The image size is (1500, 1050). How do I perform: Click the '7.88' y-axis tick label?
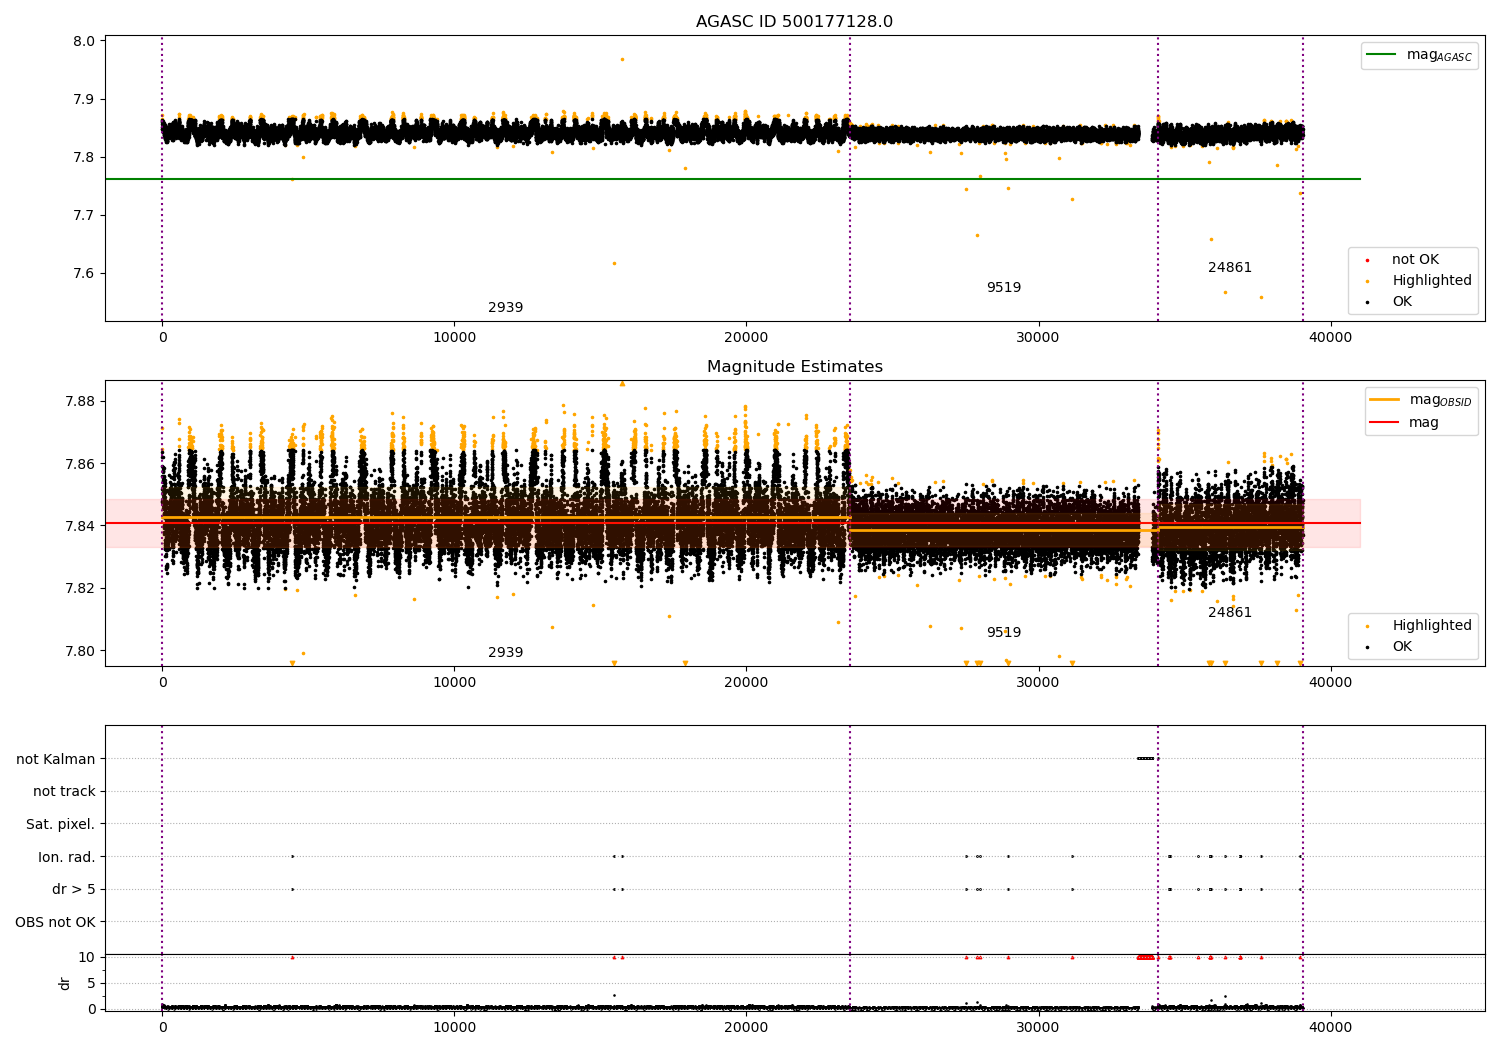tap(81, 402)
